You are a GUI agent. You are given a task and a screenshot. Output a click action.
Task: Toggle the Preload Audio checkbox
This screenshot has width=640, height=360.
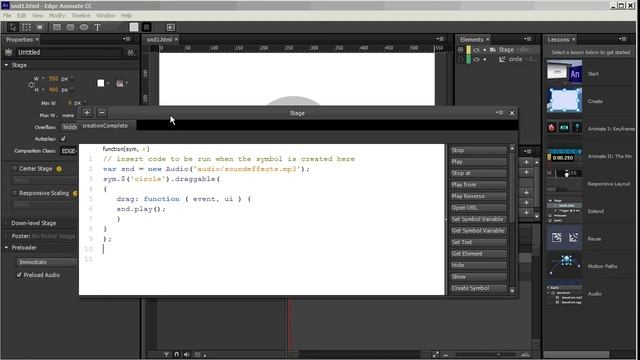[x=19, y=275]
